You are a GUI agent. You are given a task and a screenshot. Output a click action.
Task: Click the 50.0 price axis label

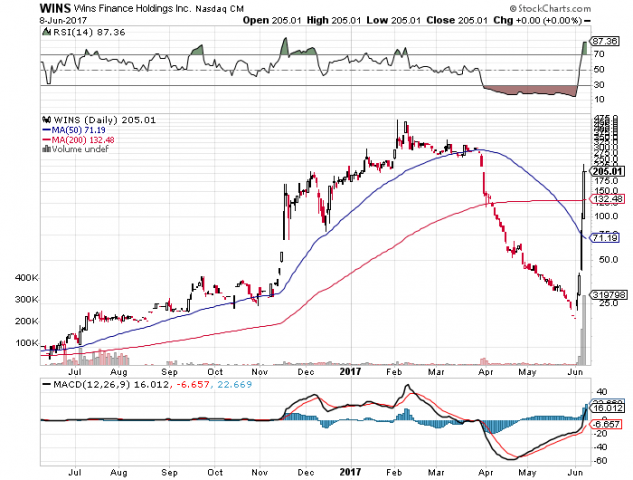[x=608, y=260]
